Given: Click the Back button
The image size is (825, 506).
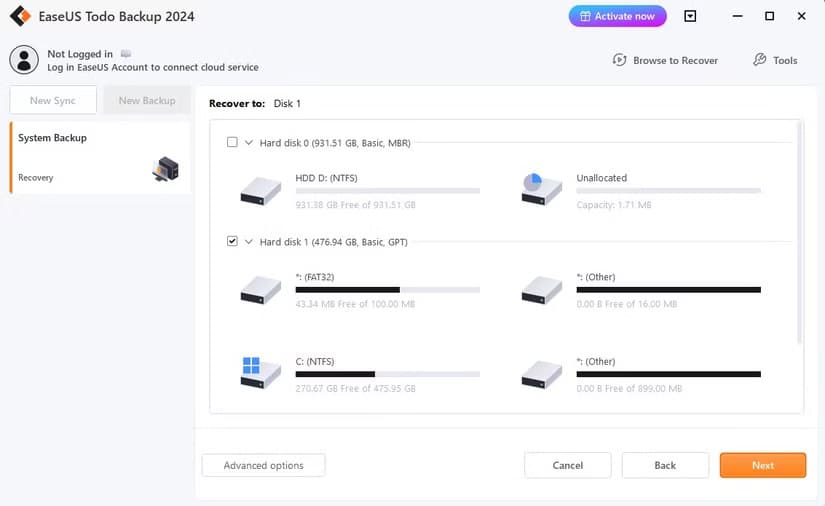Looking at the screenshot, I should (x=665, y=465).
